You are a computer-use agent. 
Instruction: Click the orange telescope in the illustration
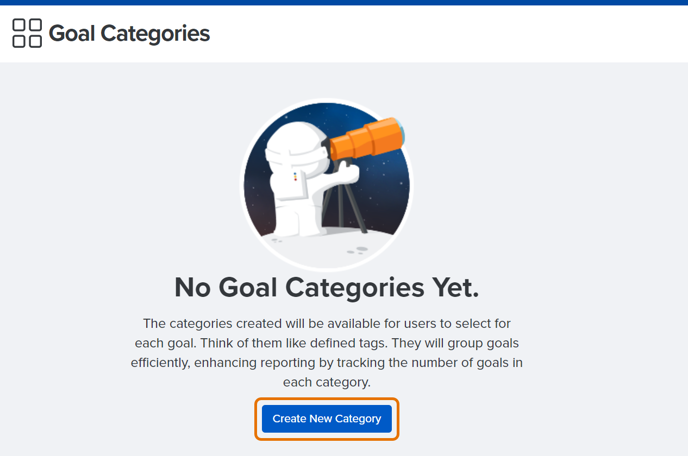tap(366, 139)
